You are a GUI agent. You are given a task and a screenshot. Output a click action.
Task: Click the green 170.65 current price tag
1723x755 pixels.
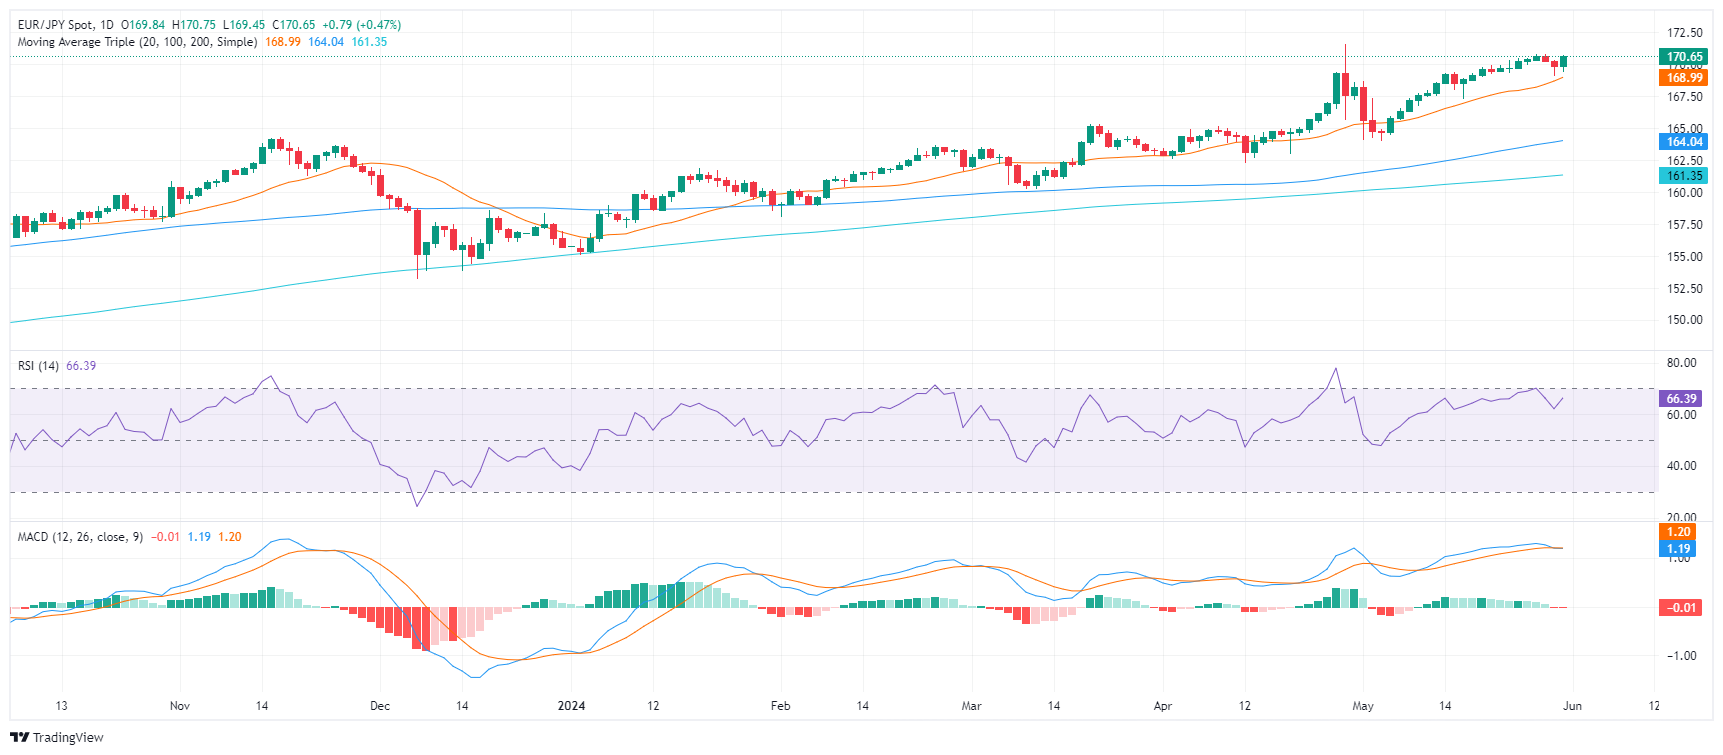pos(1684,57)
